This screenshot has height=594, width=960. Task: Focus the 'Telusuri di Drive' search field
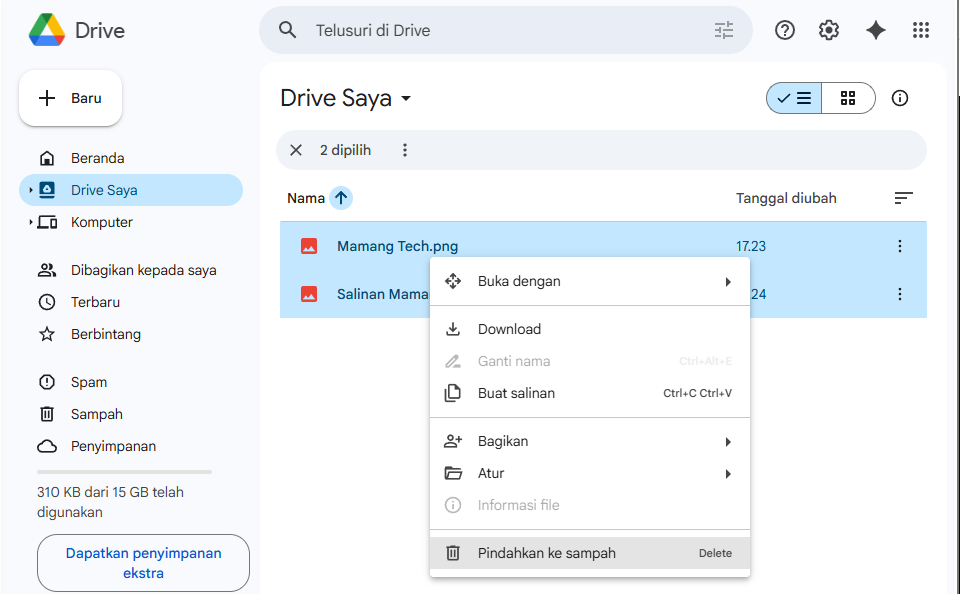pyautogui.click(x=505, y=30)
